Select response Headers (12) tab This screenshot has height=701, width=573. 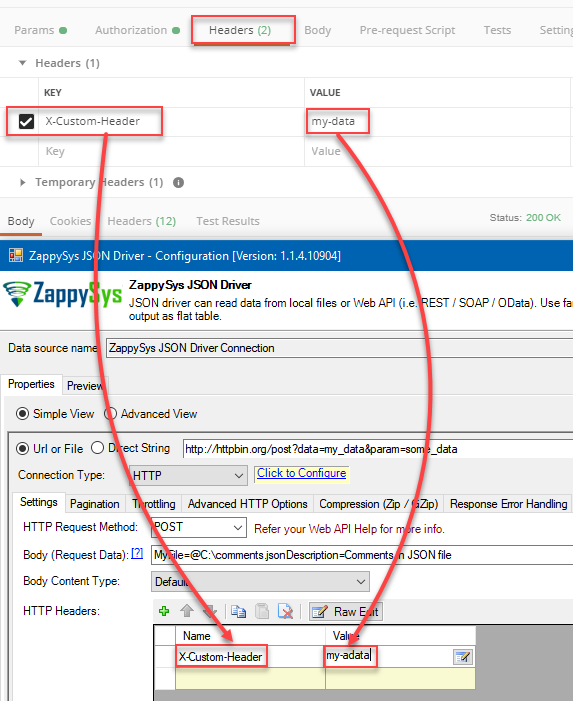click(142, 221)
